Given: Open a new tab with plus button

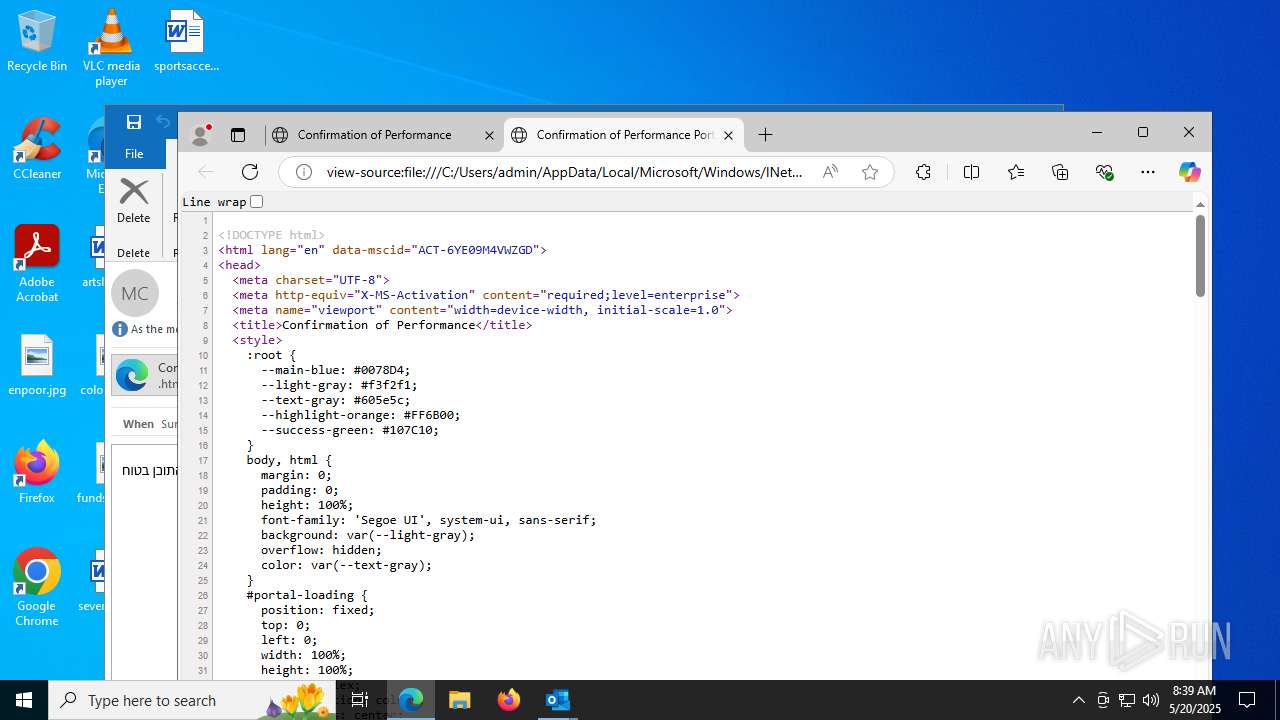Looking at the screenshot, I should click(765, 135).
